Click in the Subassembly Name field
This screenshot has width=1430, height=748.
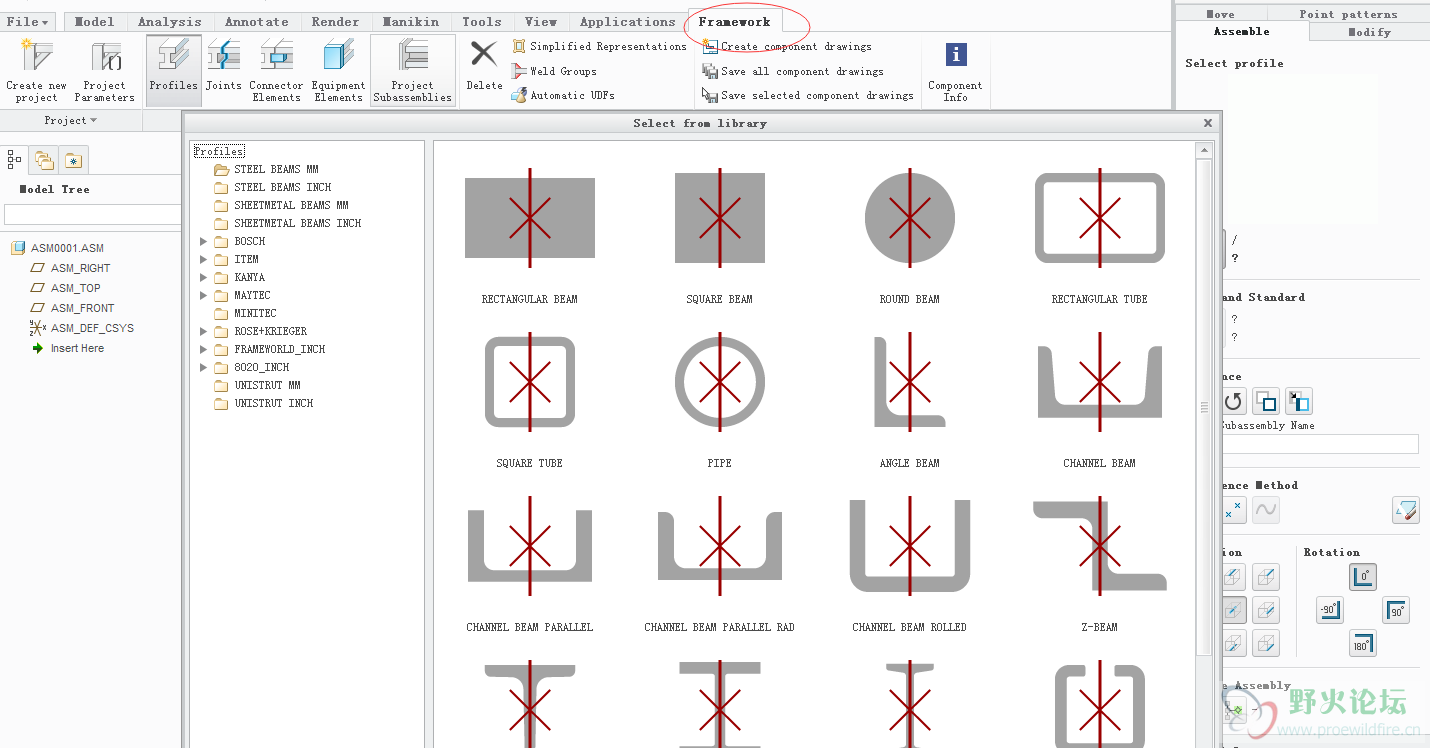(1320, 444)
